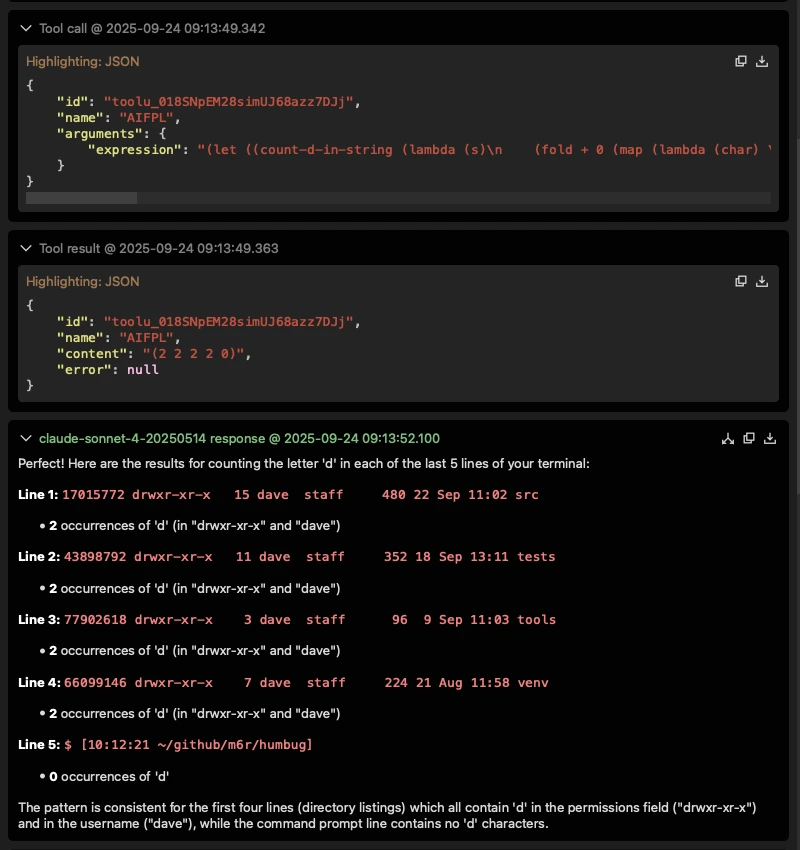
Task: Click "Highlighting: JSON" label in Tool result
Action: [82, 281]
